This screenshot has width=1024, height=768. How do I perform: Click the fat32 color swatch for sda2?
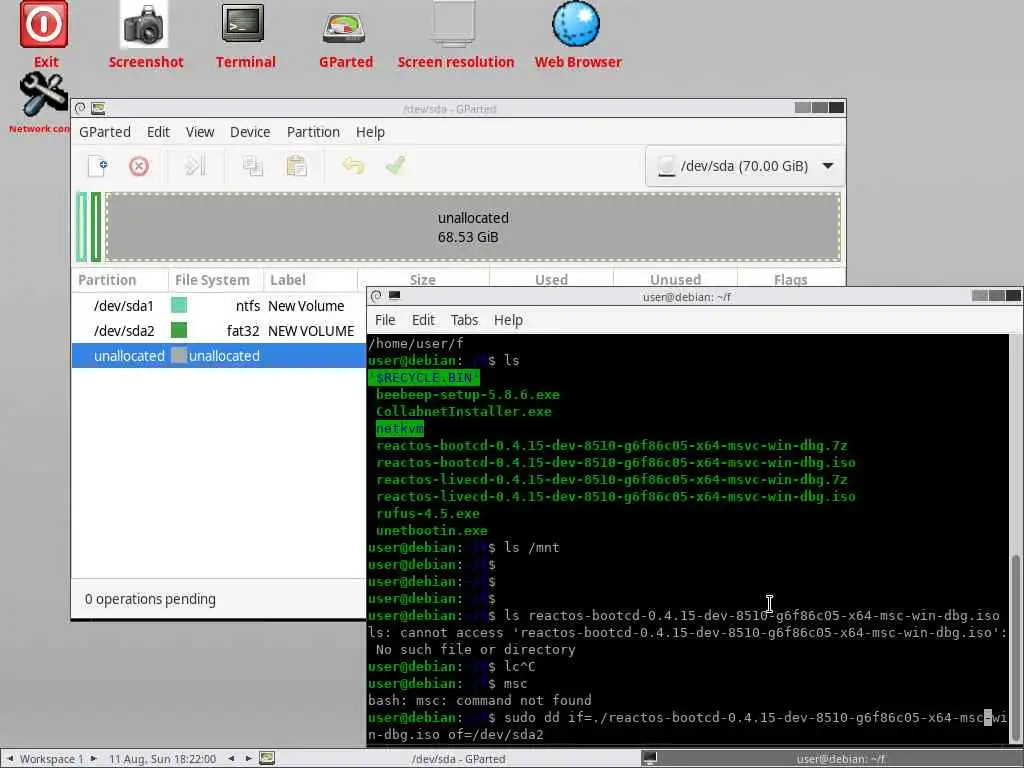pos(179,330)
